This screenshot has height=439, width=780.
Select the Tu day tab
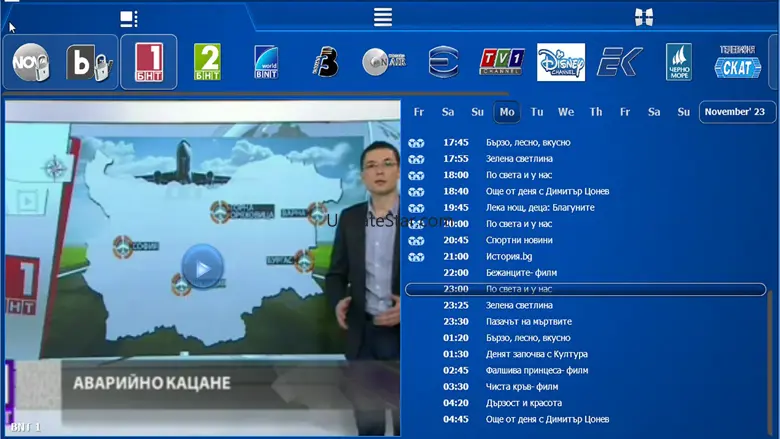coord(537,112)
